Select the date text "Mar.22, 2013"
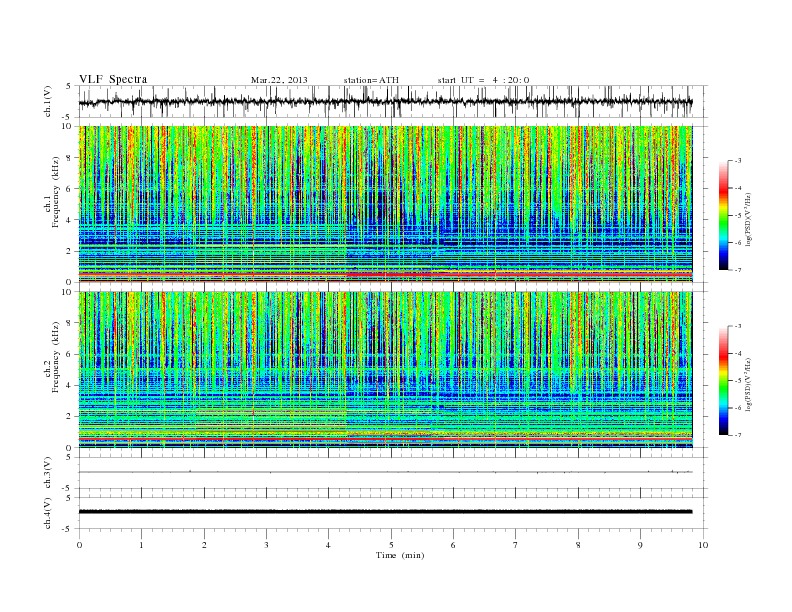Viewport: 792px width, 612px height. pyautogui.click(x=279, y=80)
